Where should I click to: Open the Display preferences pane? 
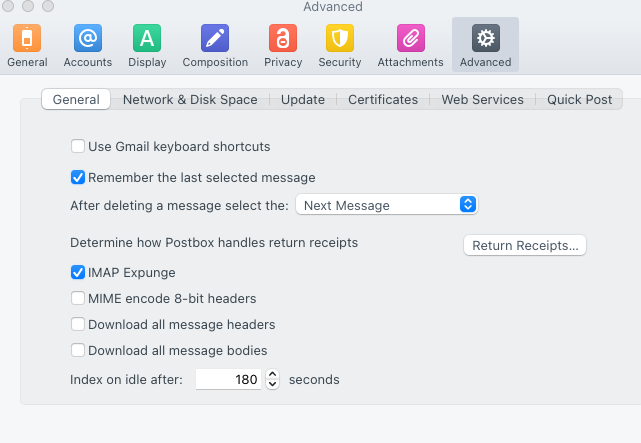point(147,45)
